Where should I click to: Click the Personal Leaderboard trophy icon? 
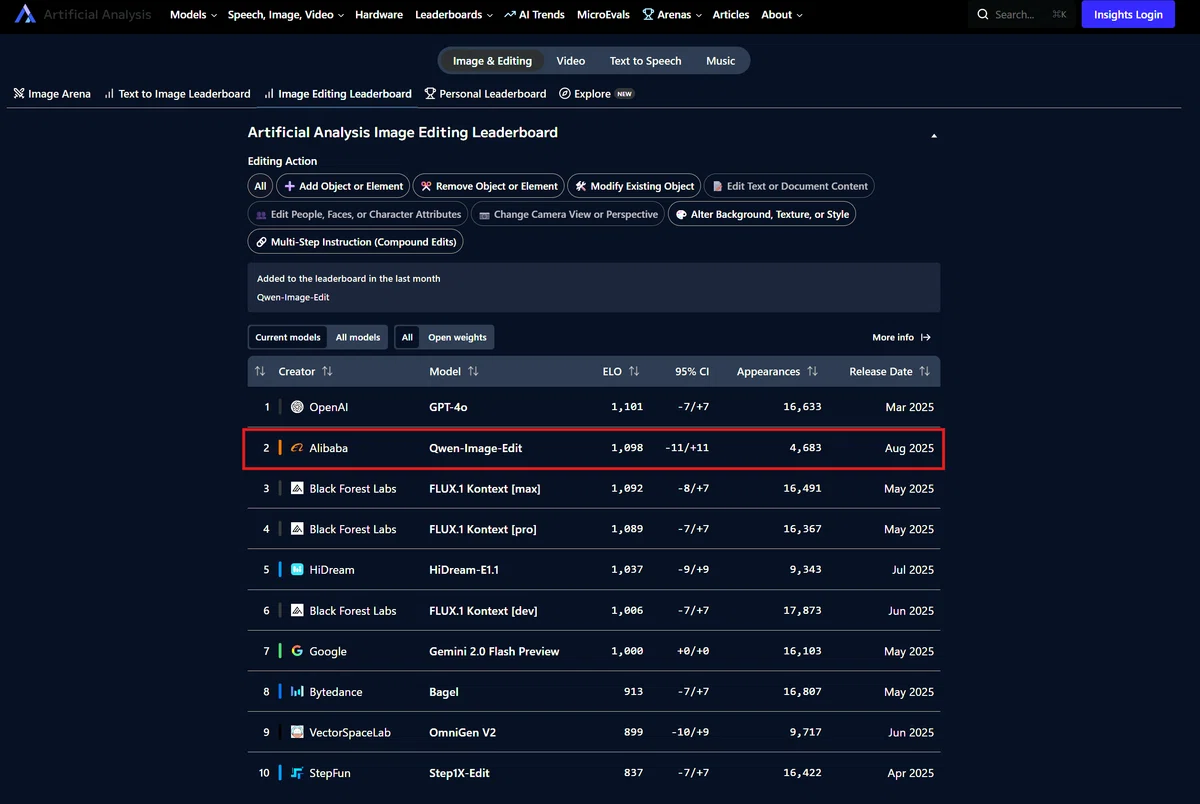pos(430,94)
